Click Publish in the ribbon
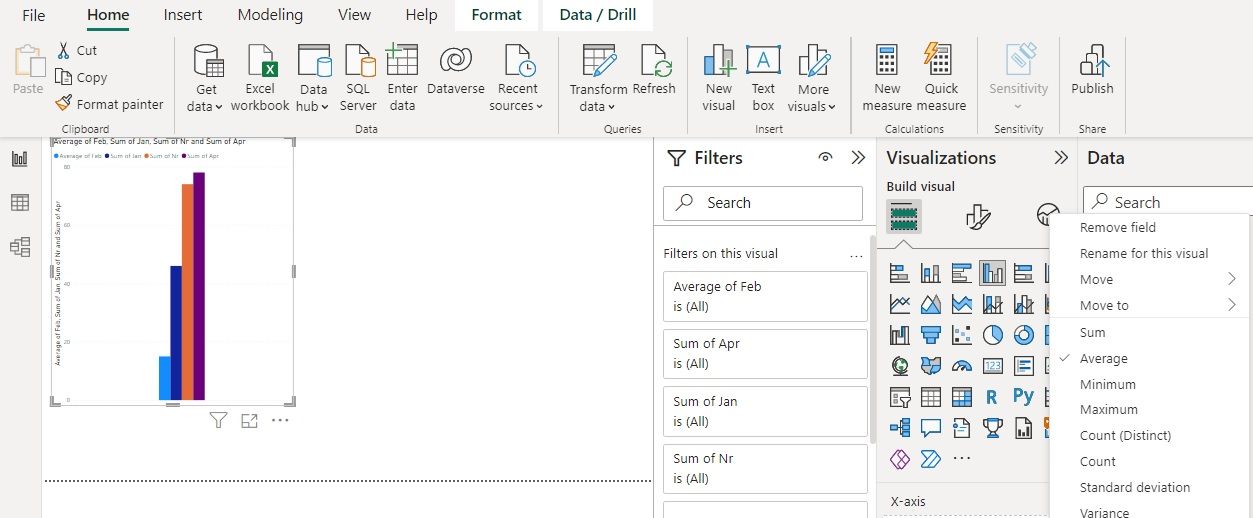Image resolution: width=1253 pixels, height=518 pixels. click(x=1092, y=71)
